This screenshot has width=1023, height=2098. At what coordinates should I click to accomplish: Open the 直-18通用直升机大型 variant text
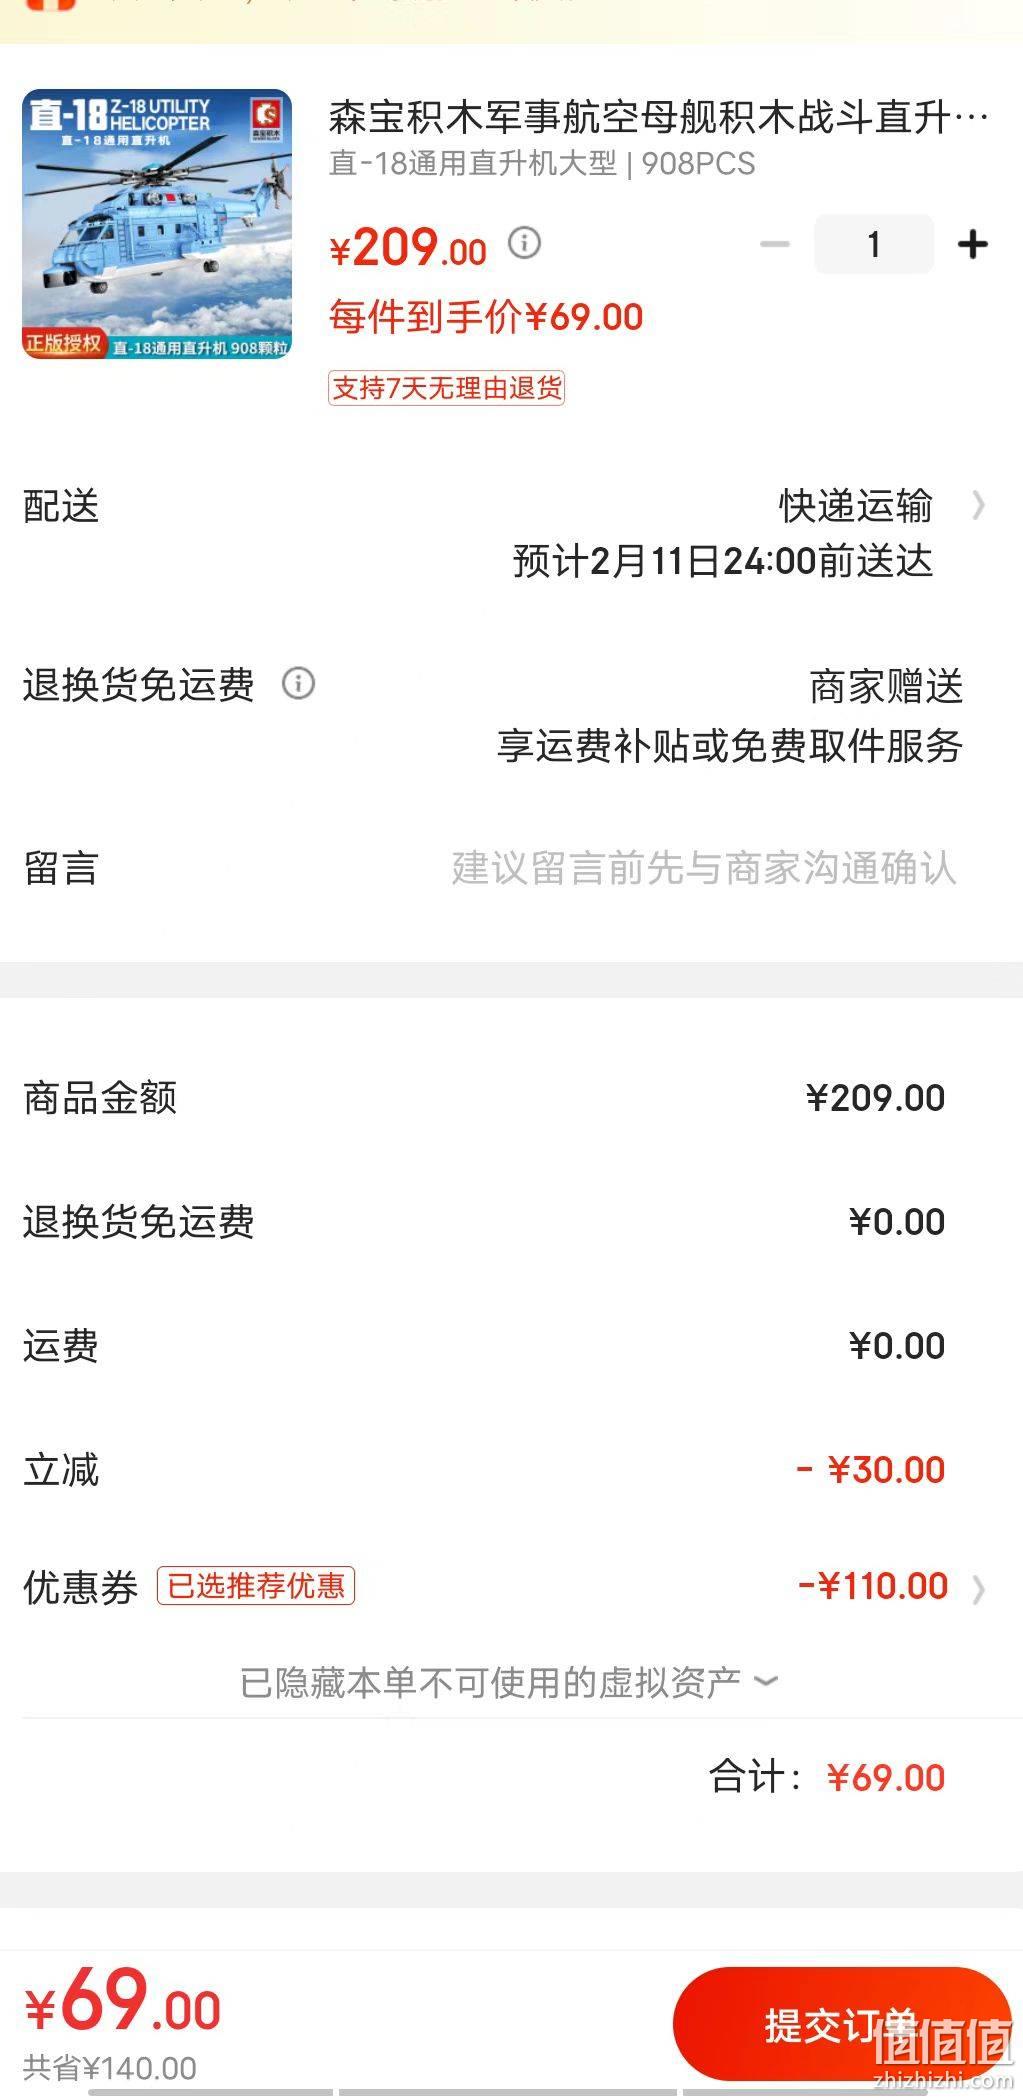(472, 163)
